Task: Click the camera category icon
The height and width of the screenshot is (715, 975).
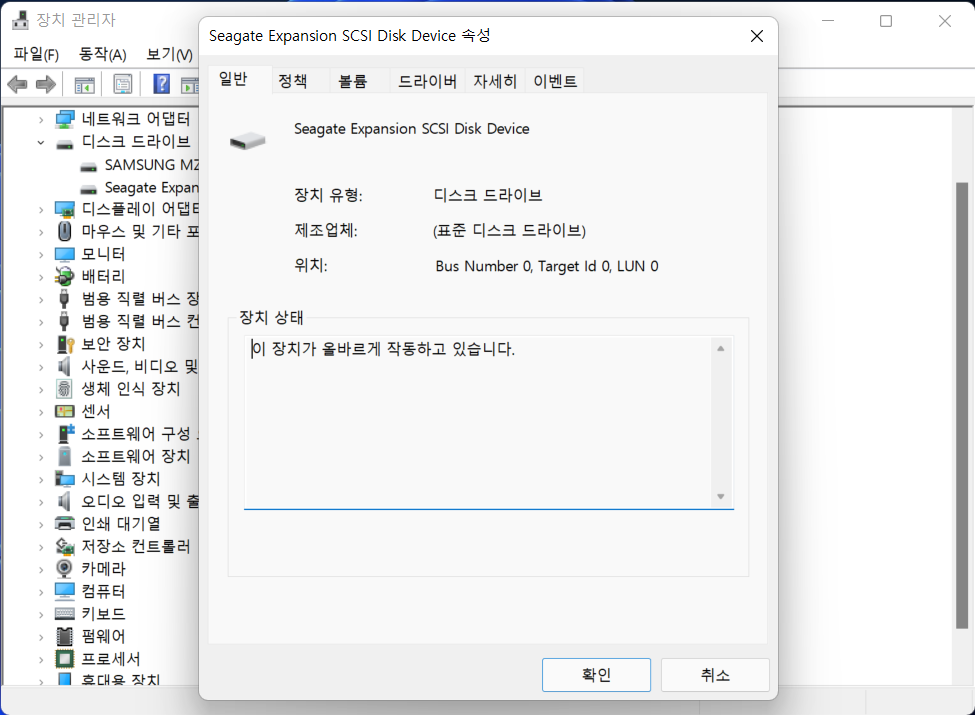Action: click(64, 568)
